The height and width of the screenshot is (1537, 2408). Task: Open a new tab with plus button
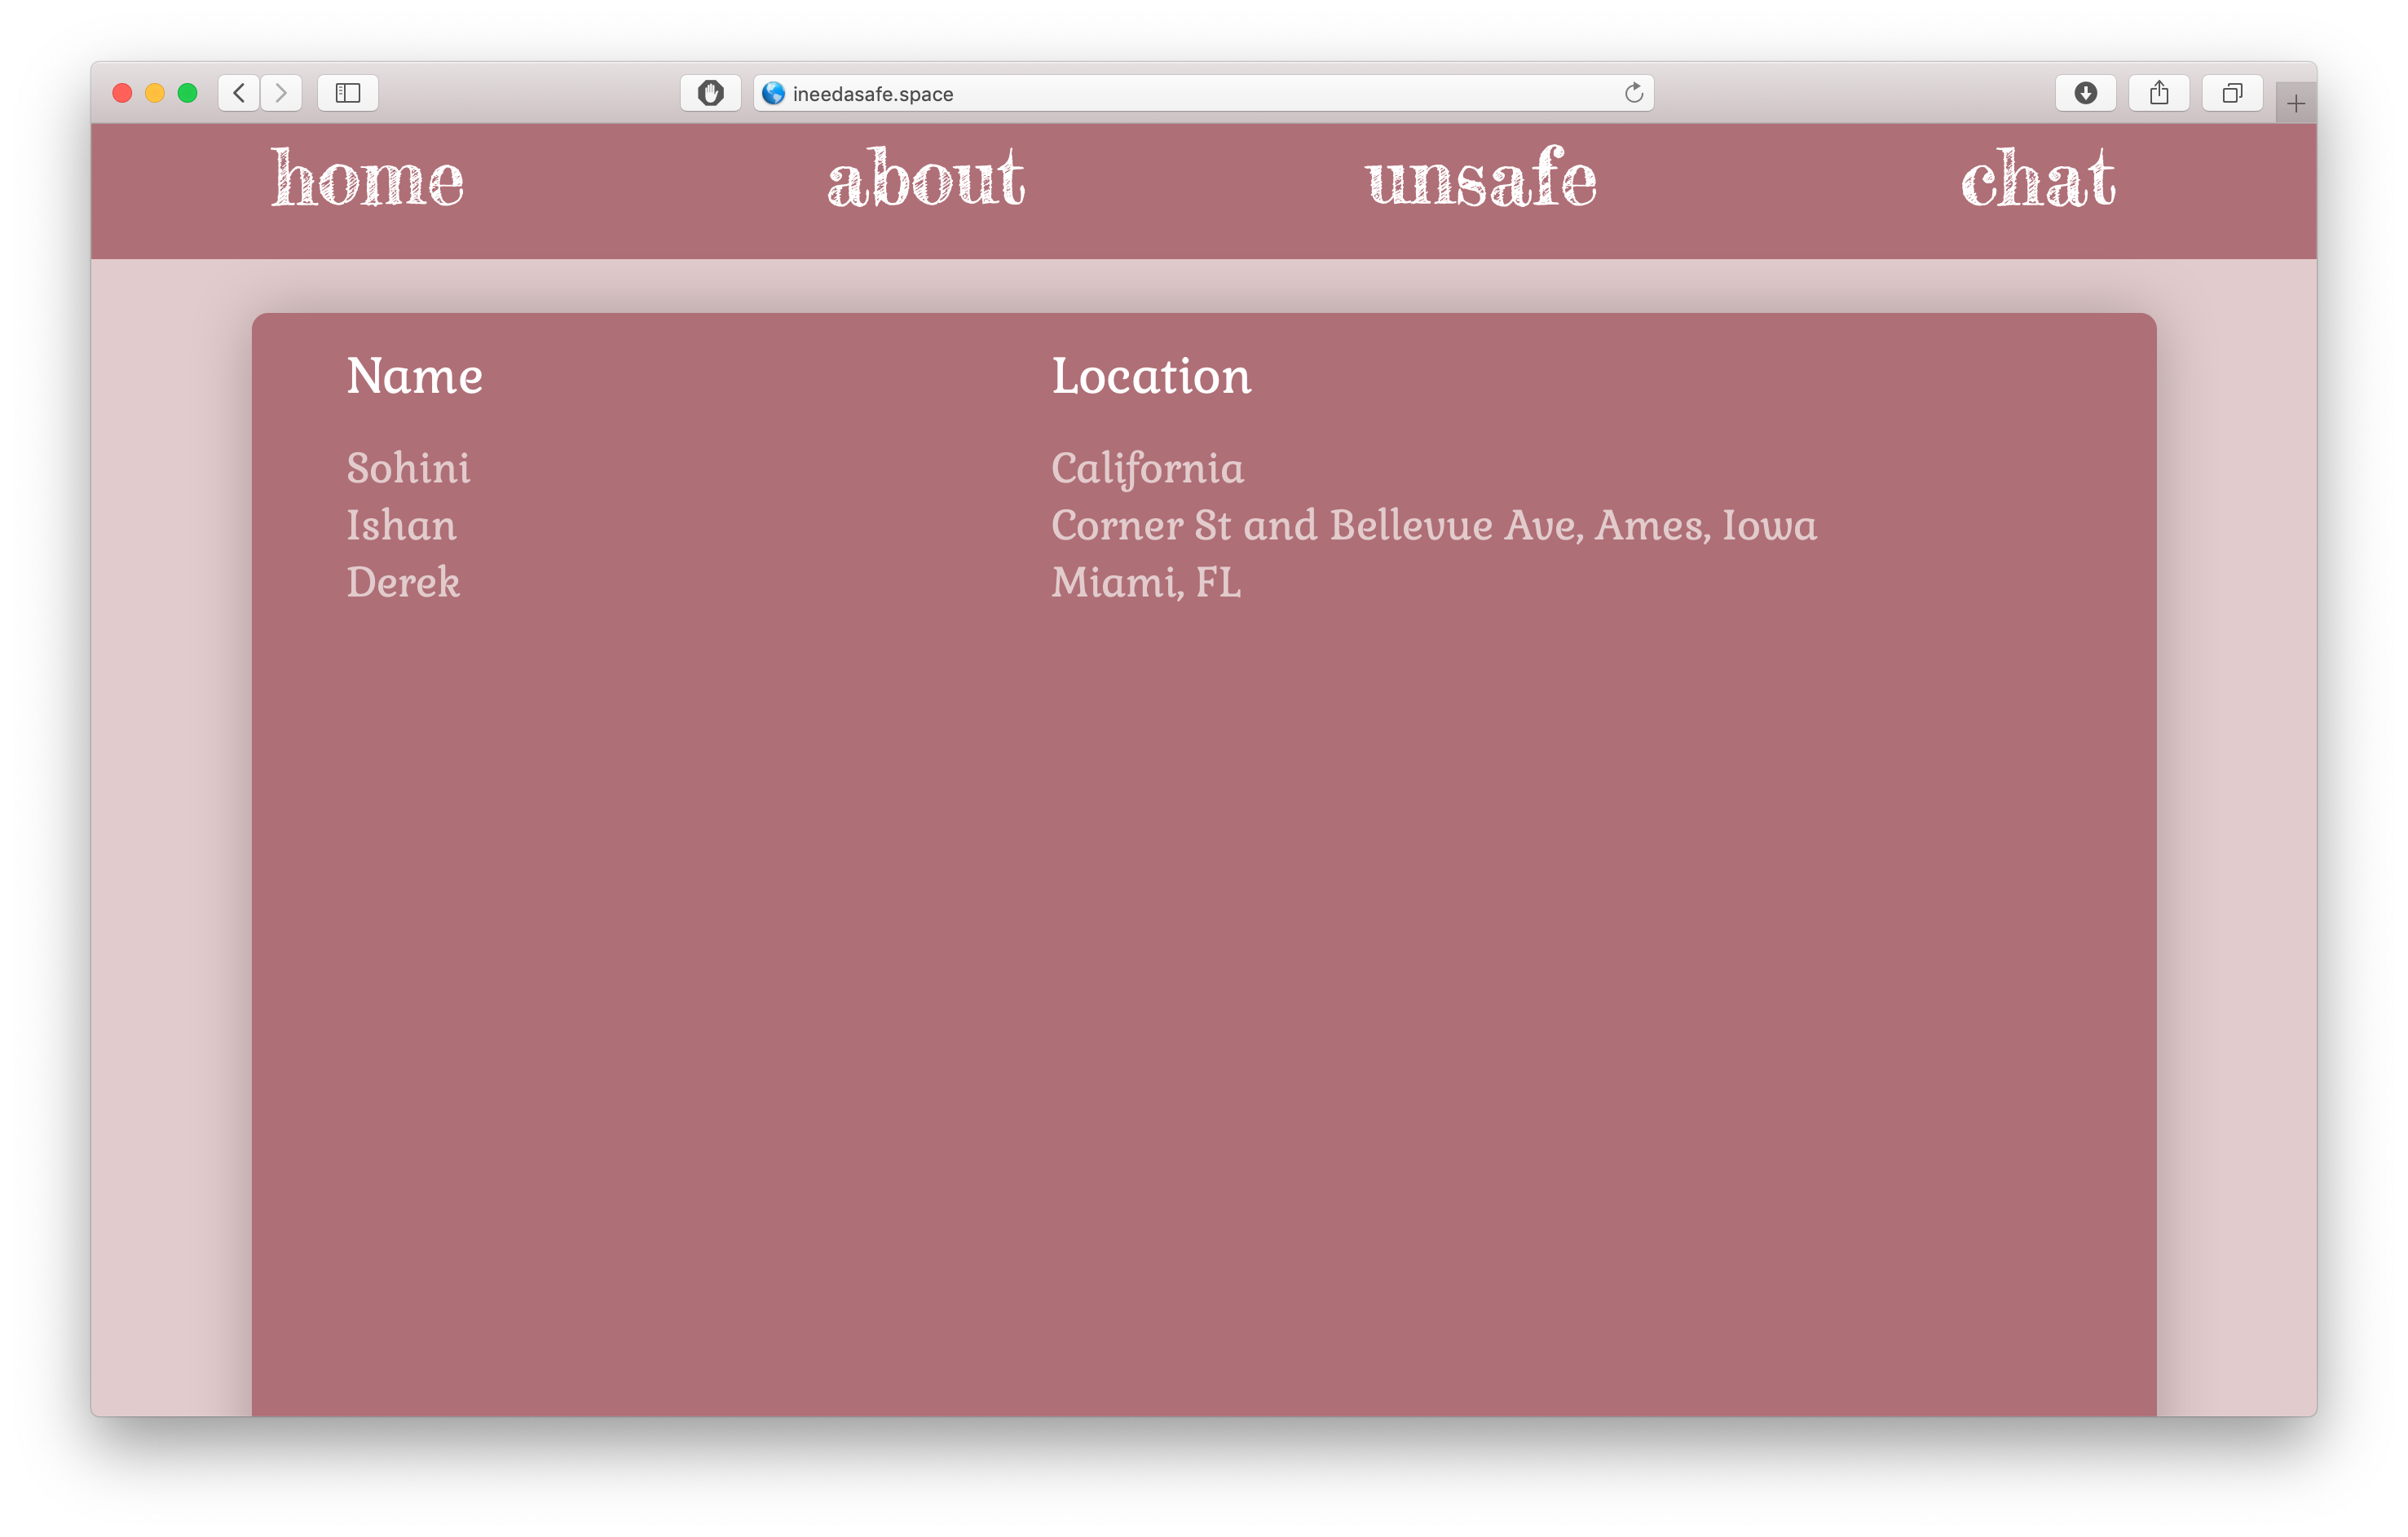pyautogui.click(x=2295, y=103)
